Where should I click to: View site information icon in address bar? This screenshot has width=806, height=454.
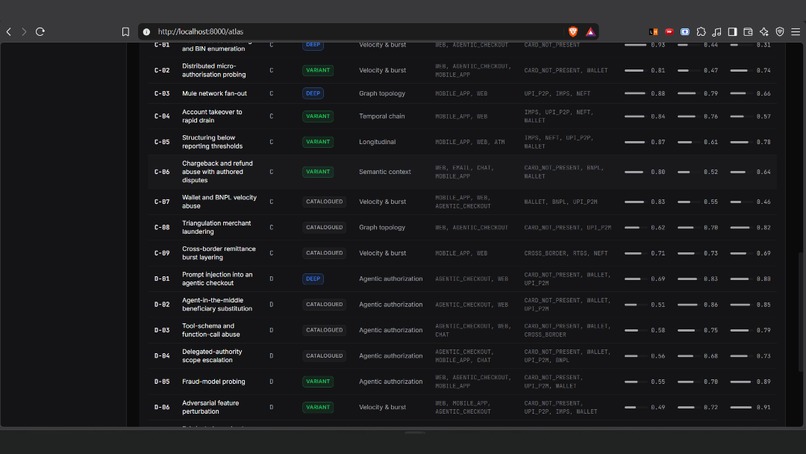(x=146, y=32)
